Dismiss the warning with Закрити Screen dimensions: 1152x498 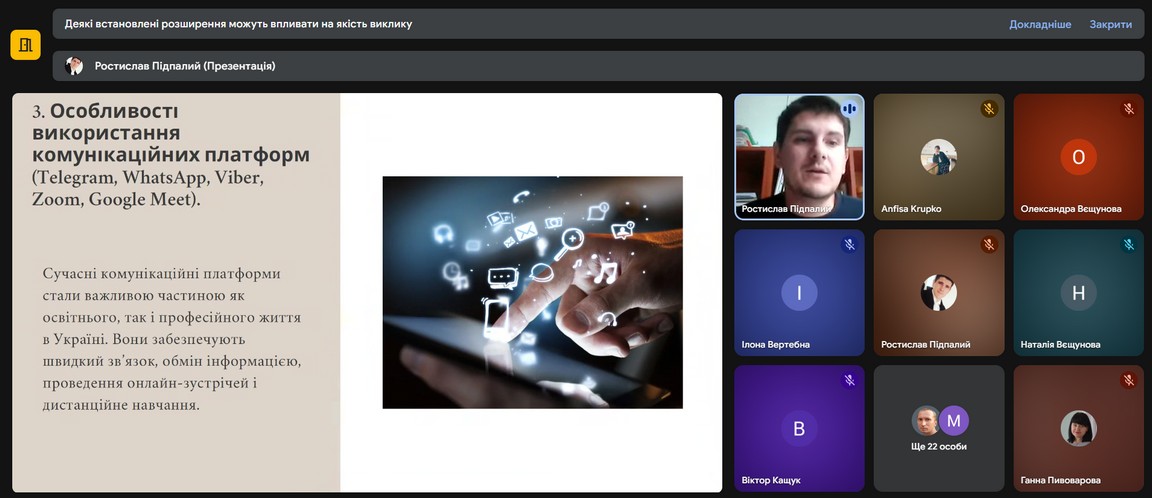(x=1110, y=24)
